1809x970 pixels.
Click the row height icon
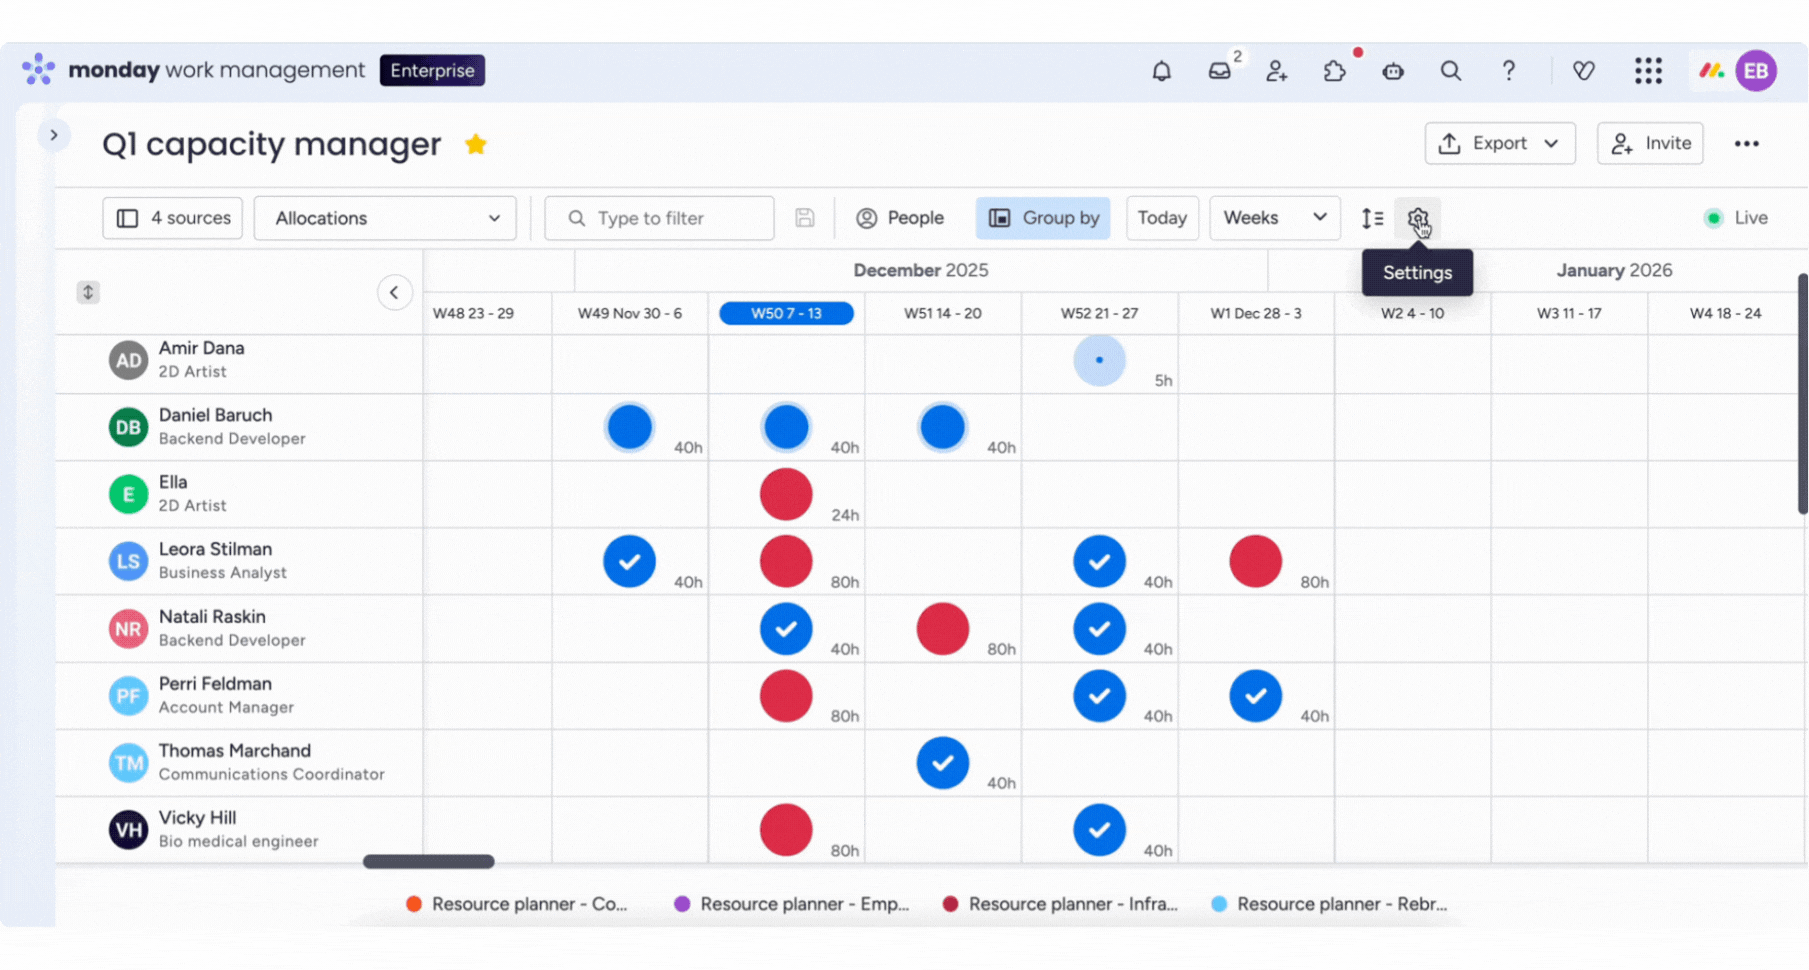pos(1373,218)
